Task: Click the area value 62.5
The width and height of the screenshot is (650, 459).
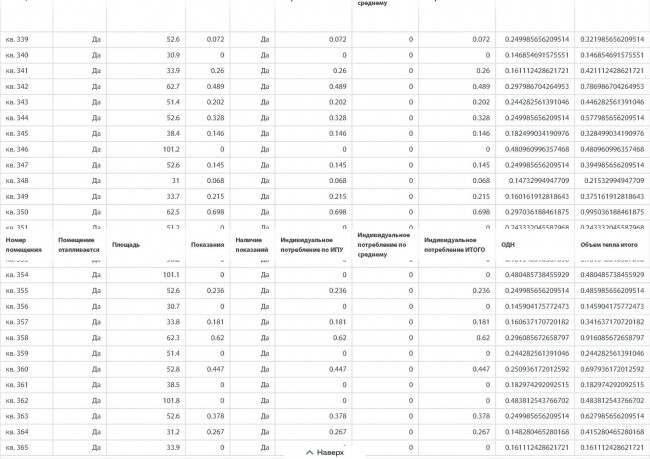Action: tap(173, 212)
